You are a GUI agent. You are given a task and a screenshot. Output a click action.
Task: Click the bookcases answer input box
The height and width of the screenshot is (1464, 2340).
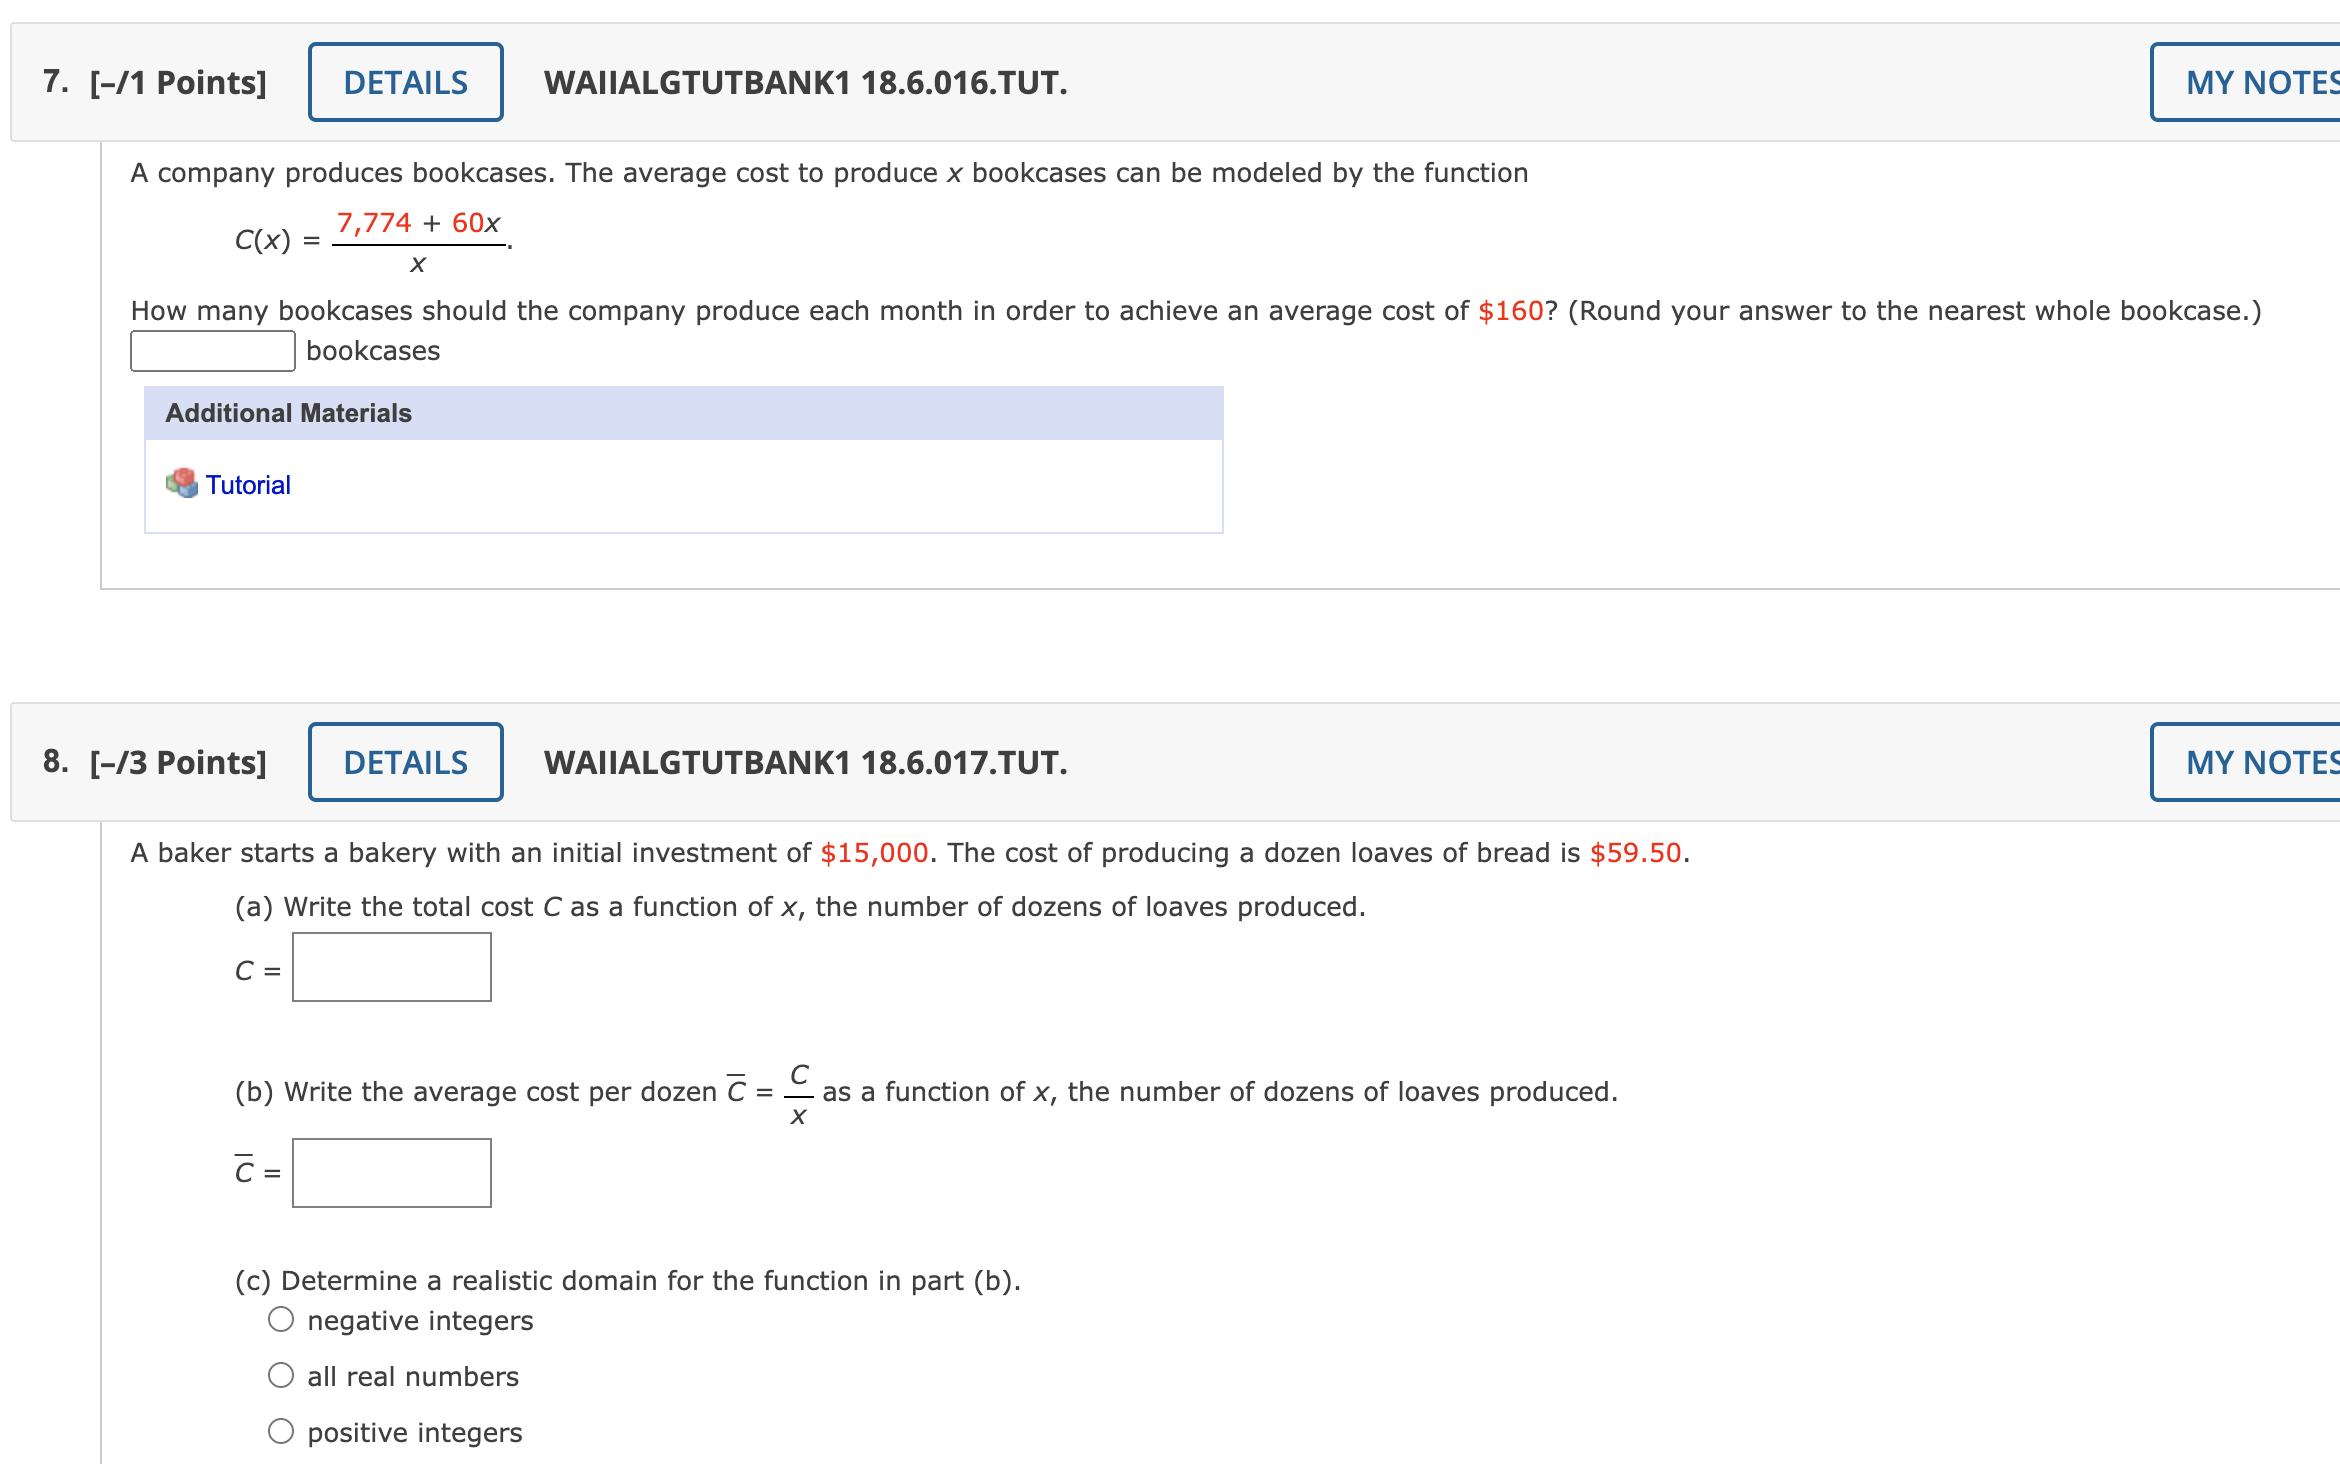pos(211,350)
